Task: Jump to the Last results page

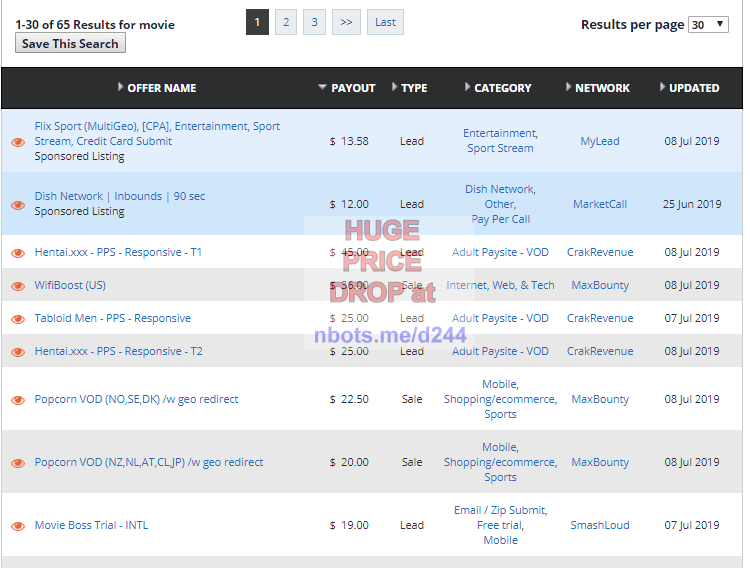Action: [x=386, y=22]
